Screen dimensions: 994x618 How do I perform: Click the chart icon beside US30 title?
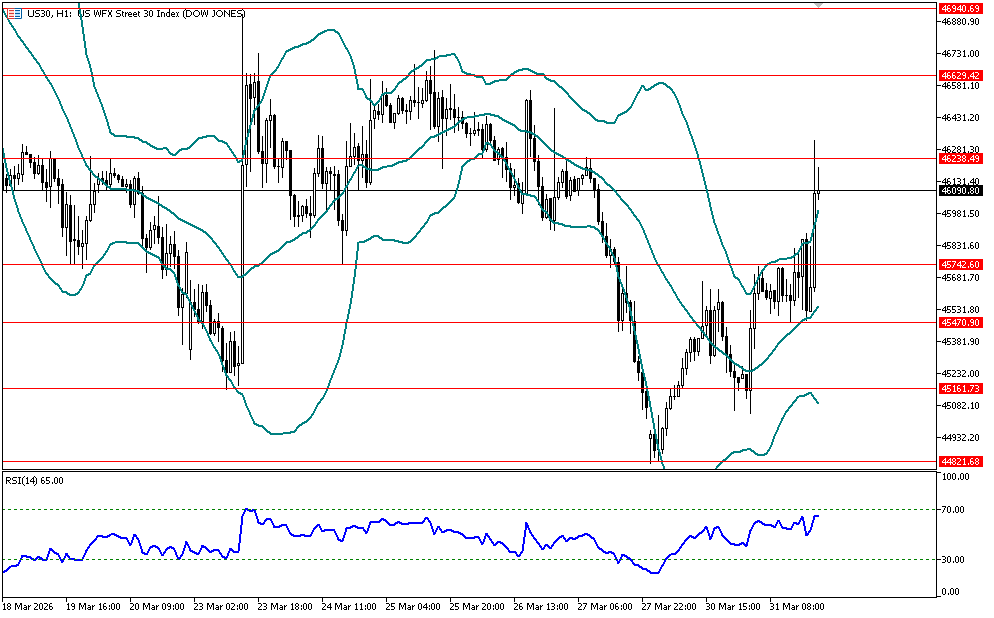click(x=13, y=13)
